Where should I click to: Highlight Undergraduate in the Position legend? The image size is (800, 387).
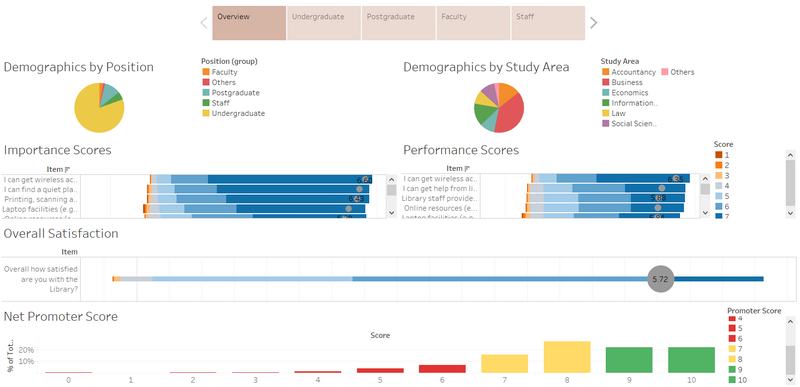233,113
